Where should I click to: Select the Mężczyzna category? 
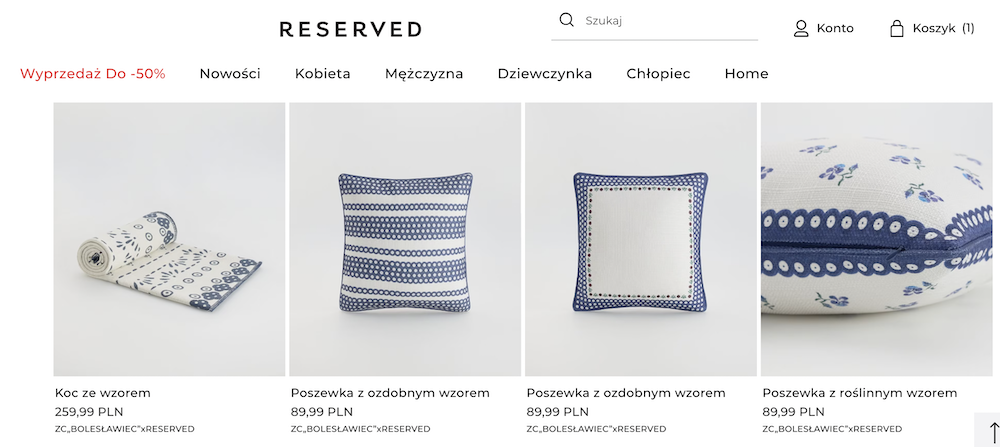coord(424,74)
